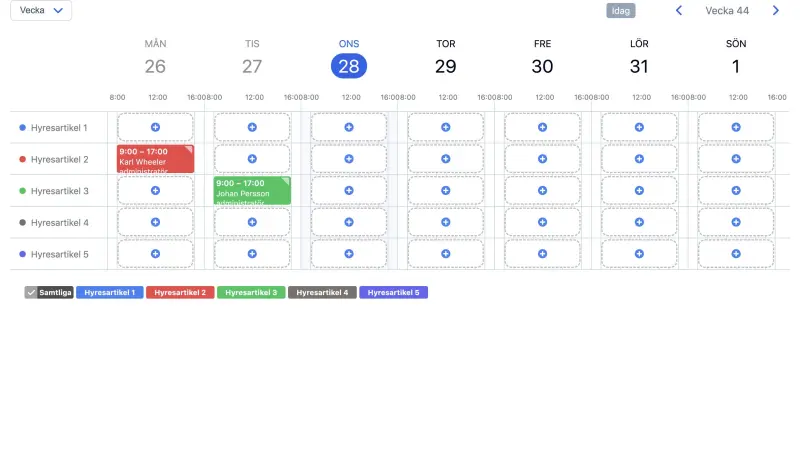
Task: Add booking for Hyresartikel 5 on Monday 26
Action: (155, 254)
